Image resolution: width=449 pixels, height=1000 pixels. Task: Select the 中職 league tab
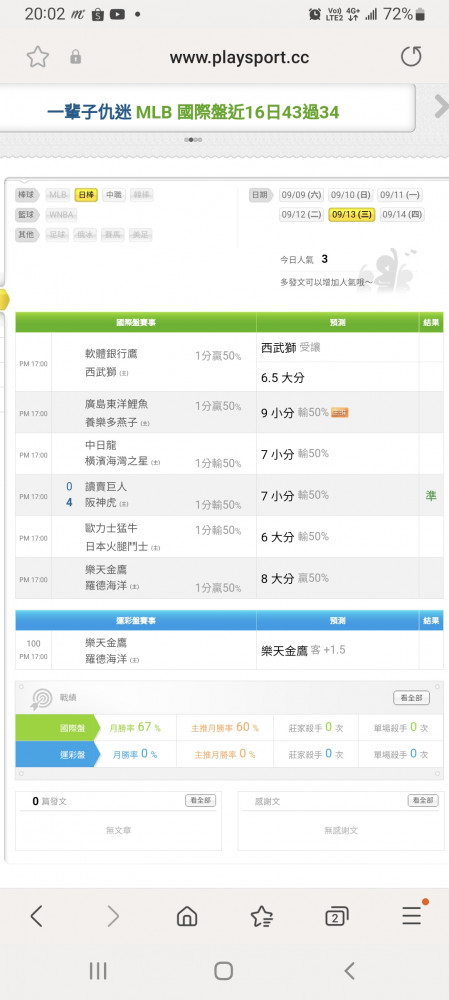pos(114,195)
